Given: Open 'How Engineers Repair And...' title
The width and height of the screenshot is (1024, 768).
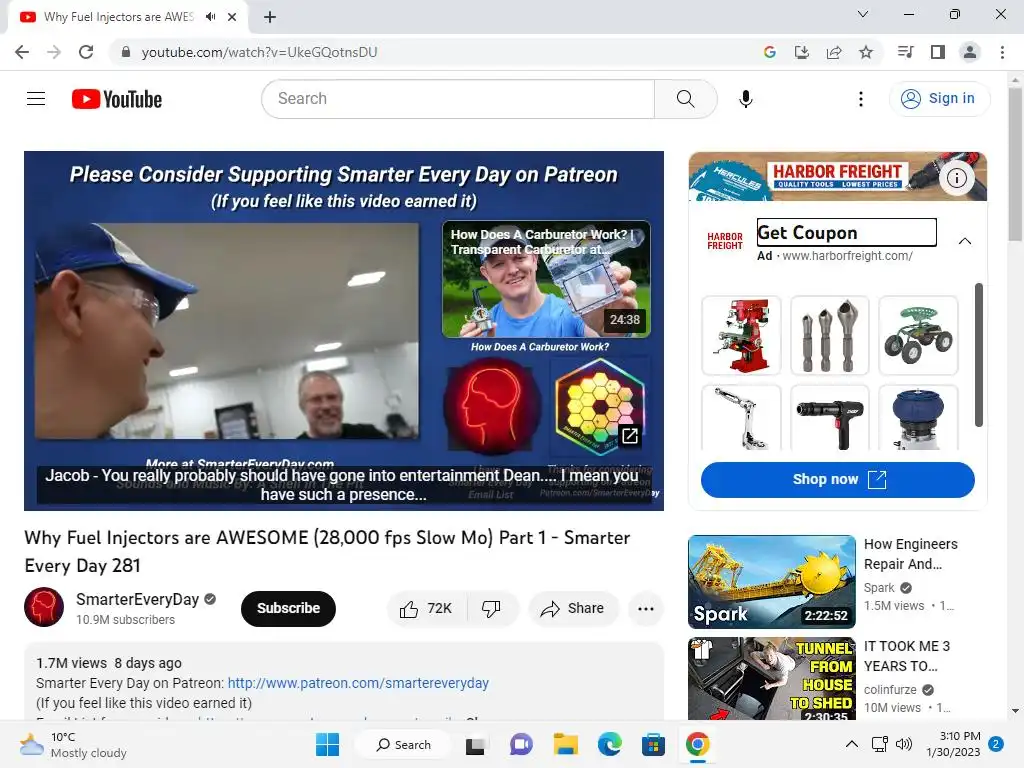Looking at the screenshot, I should coord(910,554).
